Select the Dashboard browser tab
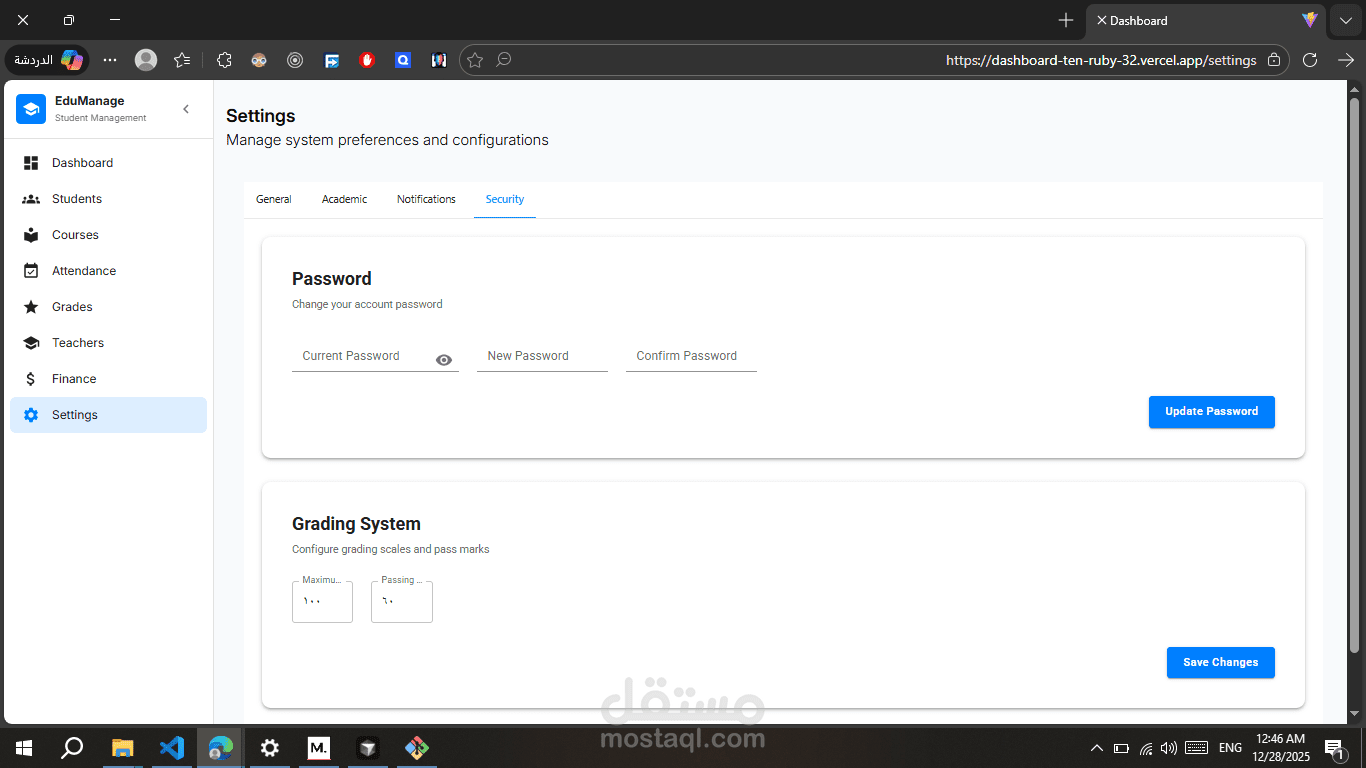The width and height of the screenshot is (1366, 768). click(x=1206, y=20)
